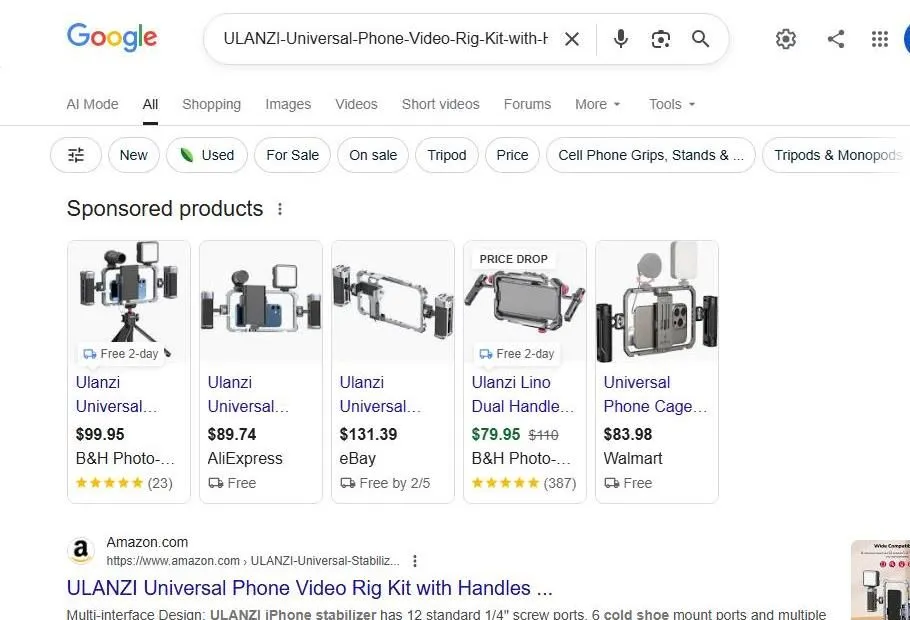Image resolution: width=910 pixels, height=620 pixels.
Task: Select Tripods & Monopods chip
Action: 836,155
